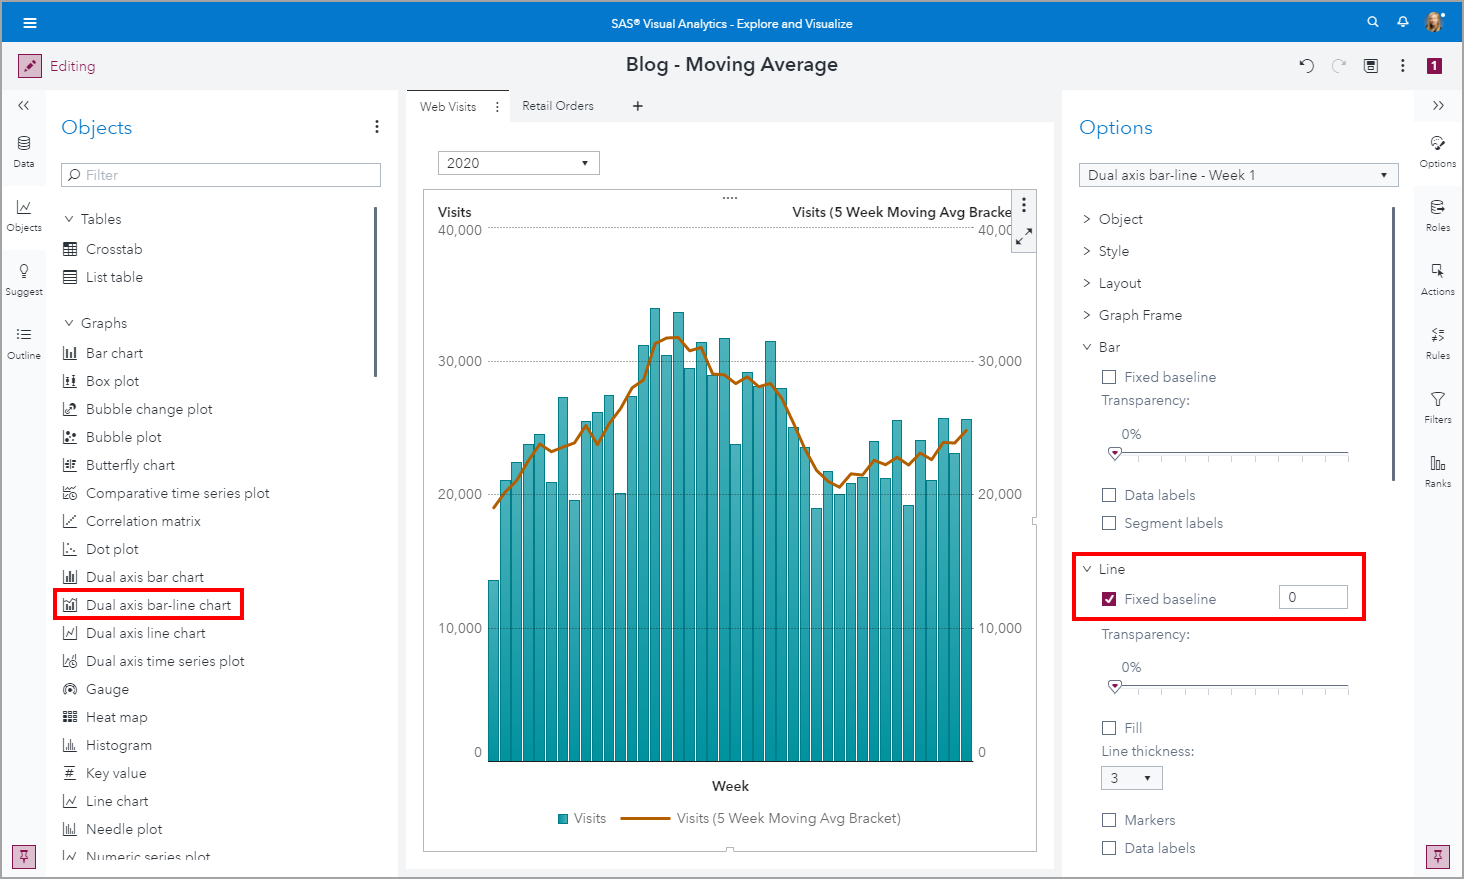Open the Dual axis bar-line - Week 1 dropdown
Screen dimensions: 1464x879
(x=1238, y=175)
